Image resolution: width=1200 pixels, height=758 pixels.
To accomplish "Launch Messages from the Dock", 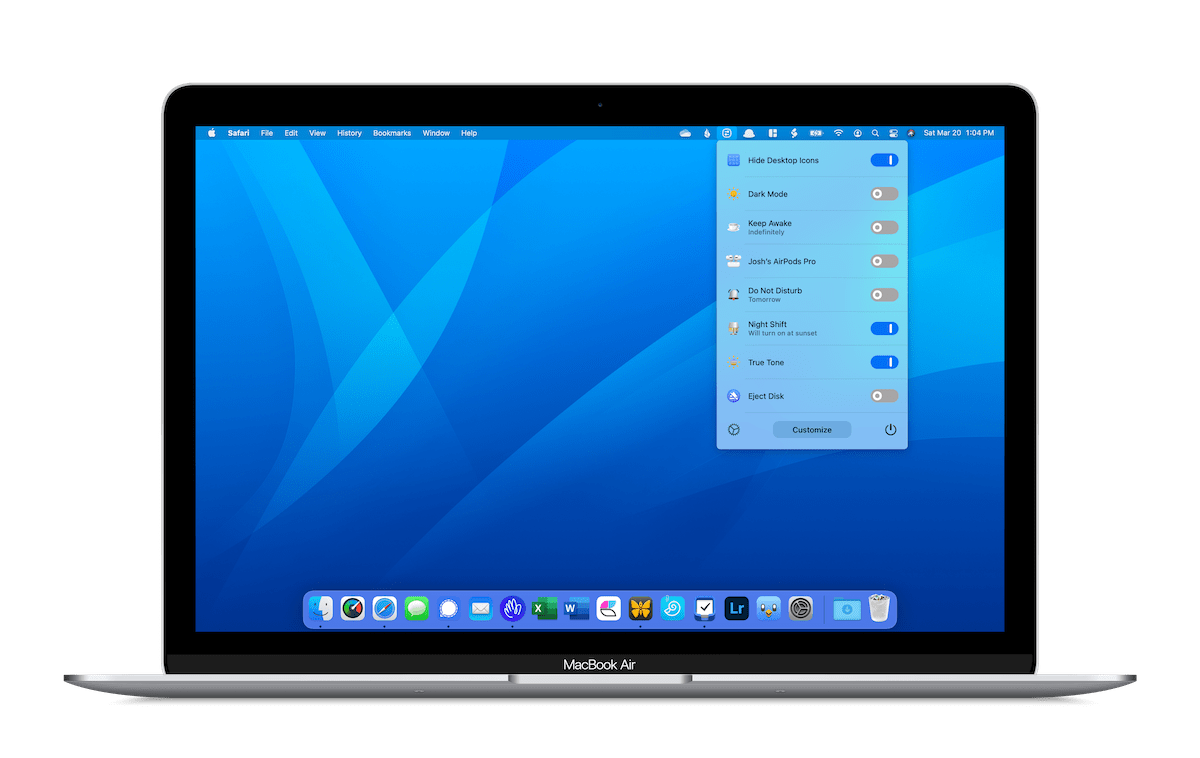I will [x=417, y=608].
